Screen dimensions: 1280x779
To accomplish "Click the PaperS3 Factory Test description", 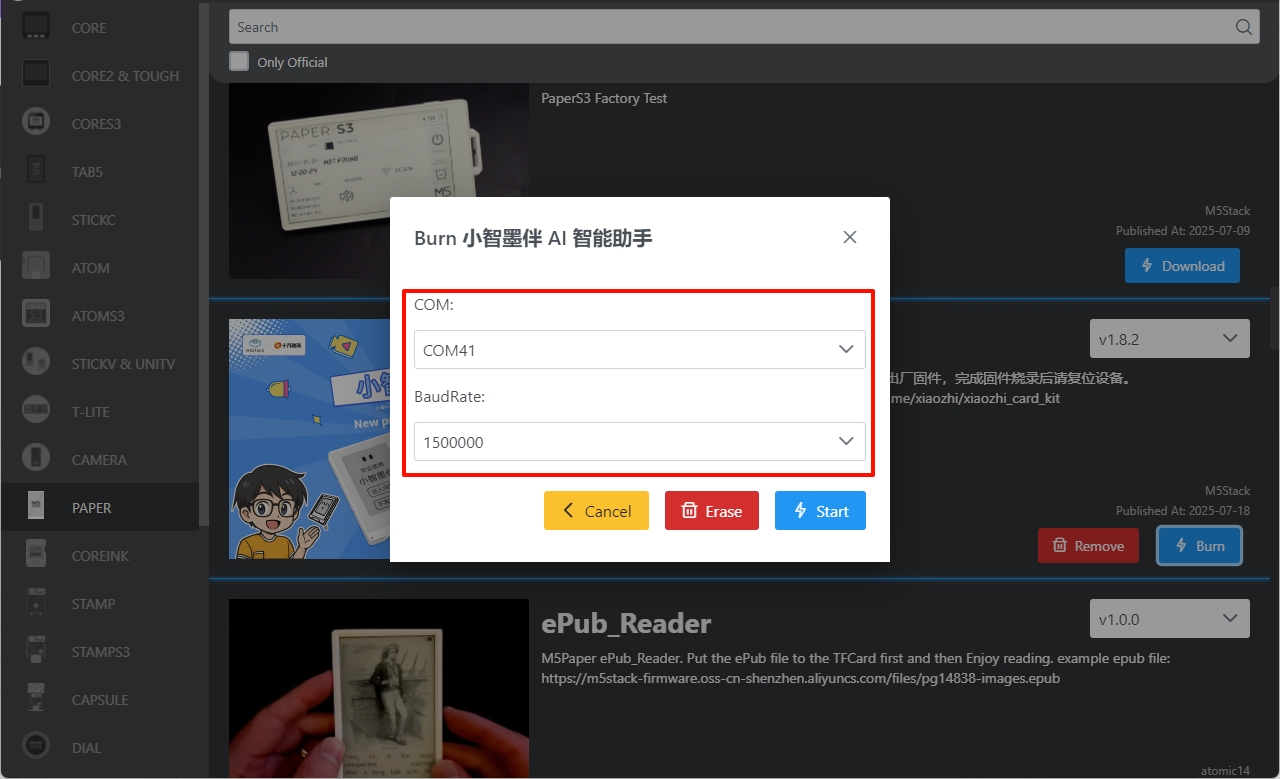I will coord(604,98).
